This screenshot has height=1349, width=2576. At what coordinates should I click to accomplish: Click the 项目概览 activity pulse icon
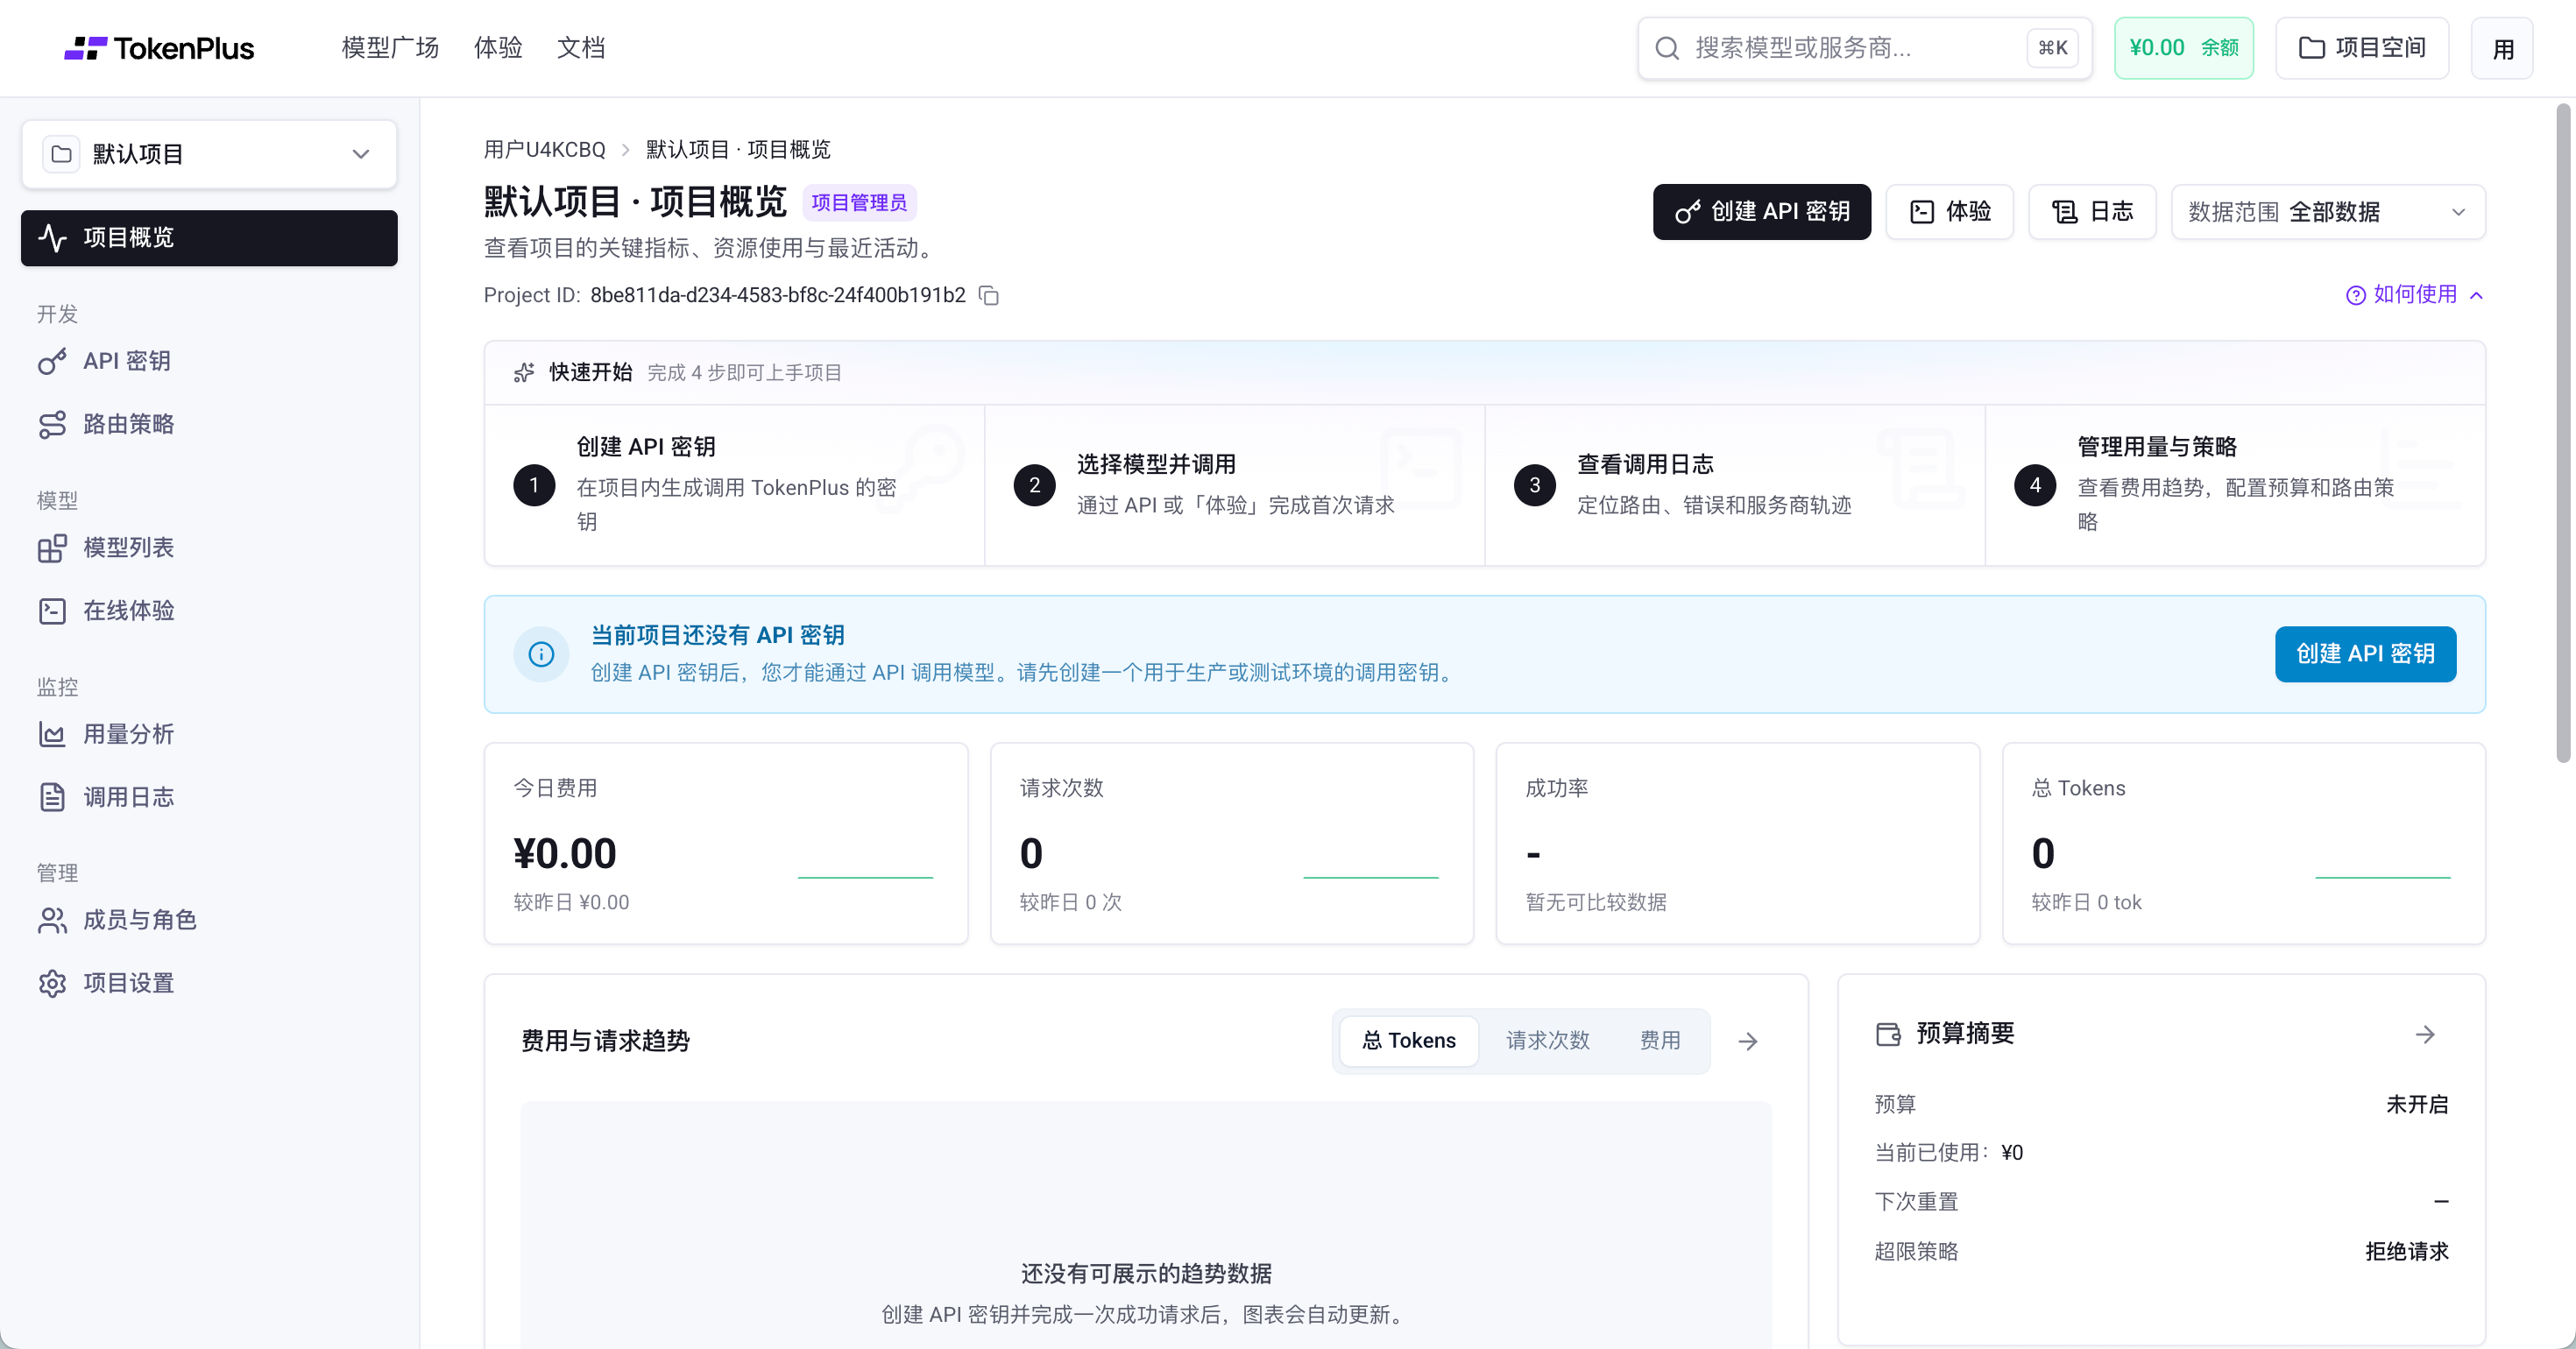pos(52,238)
